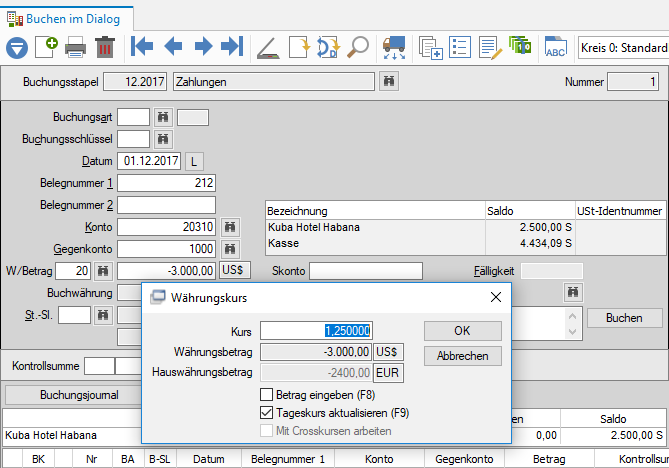Screen dimensions: 669x468
Task: Click binoculars button below Fälligkeit
Action: 573,292
